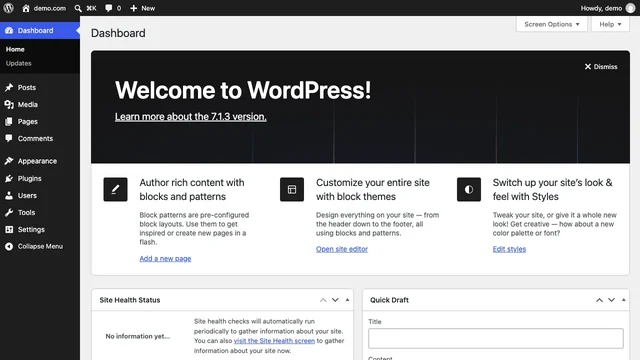This screenshot has width=640, height=360.
Task: Open the search command palette icon
Action: click(78, 8)
